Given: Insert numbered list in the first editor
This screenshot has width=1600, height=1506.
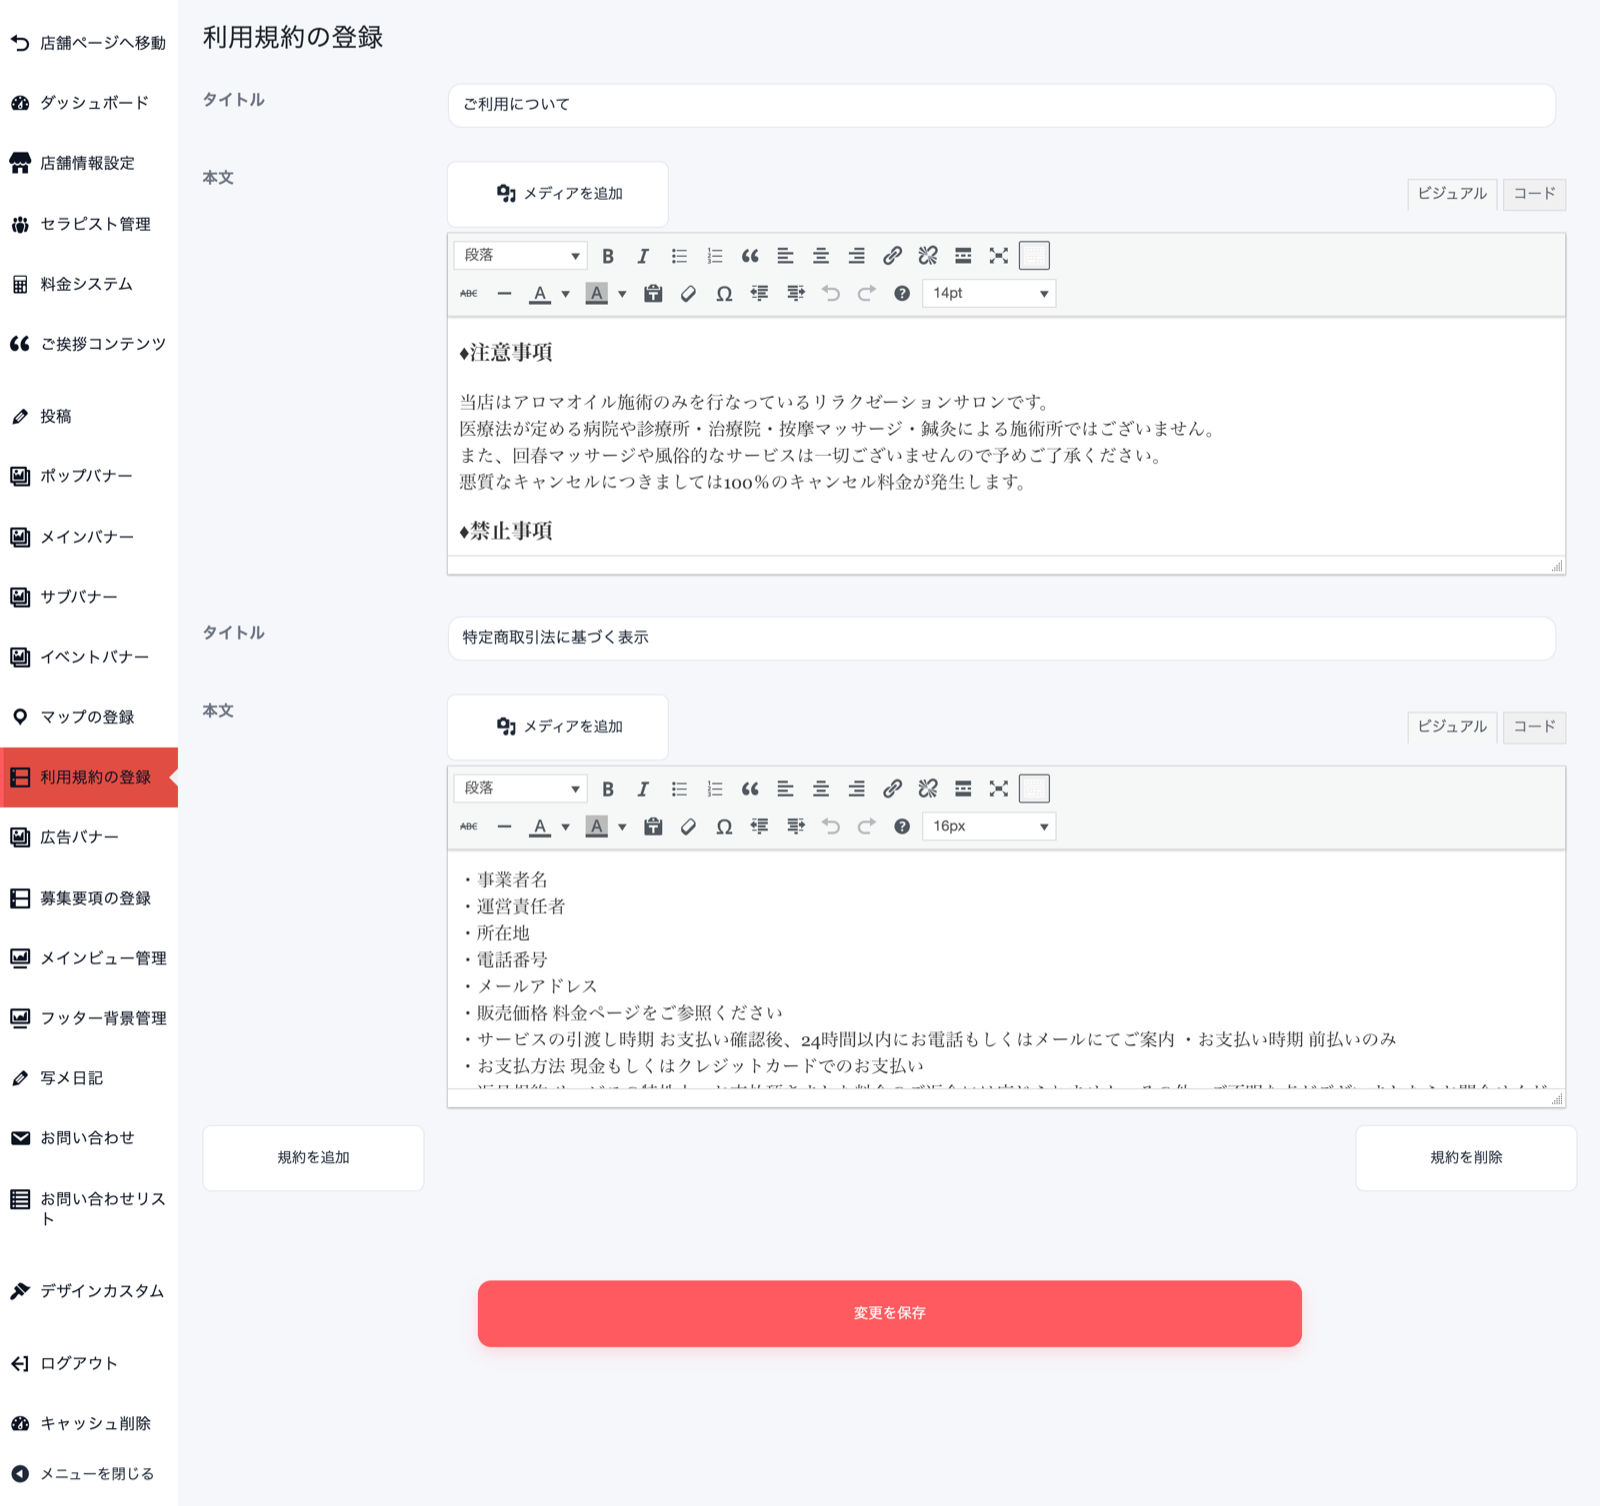Looking at the screenshot, I should tap(715, 256).
